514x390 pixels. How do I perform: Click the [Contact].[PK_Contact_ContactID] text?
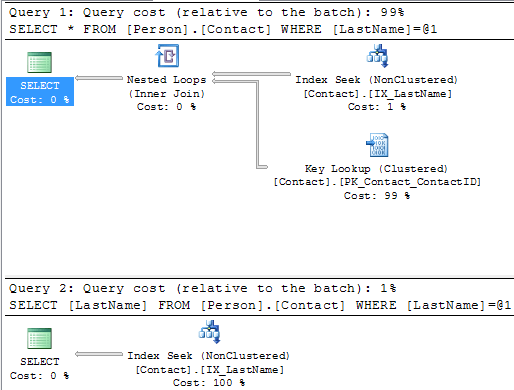(x=377, y=182)
